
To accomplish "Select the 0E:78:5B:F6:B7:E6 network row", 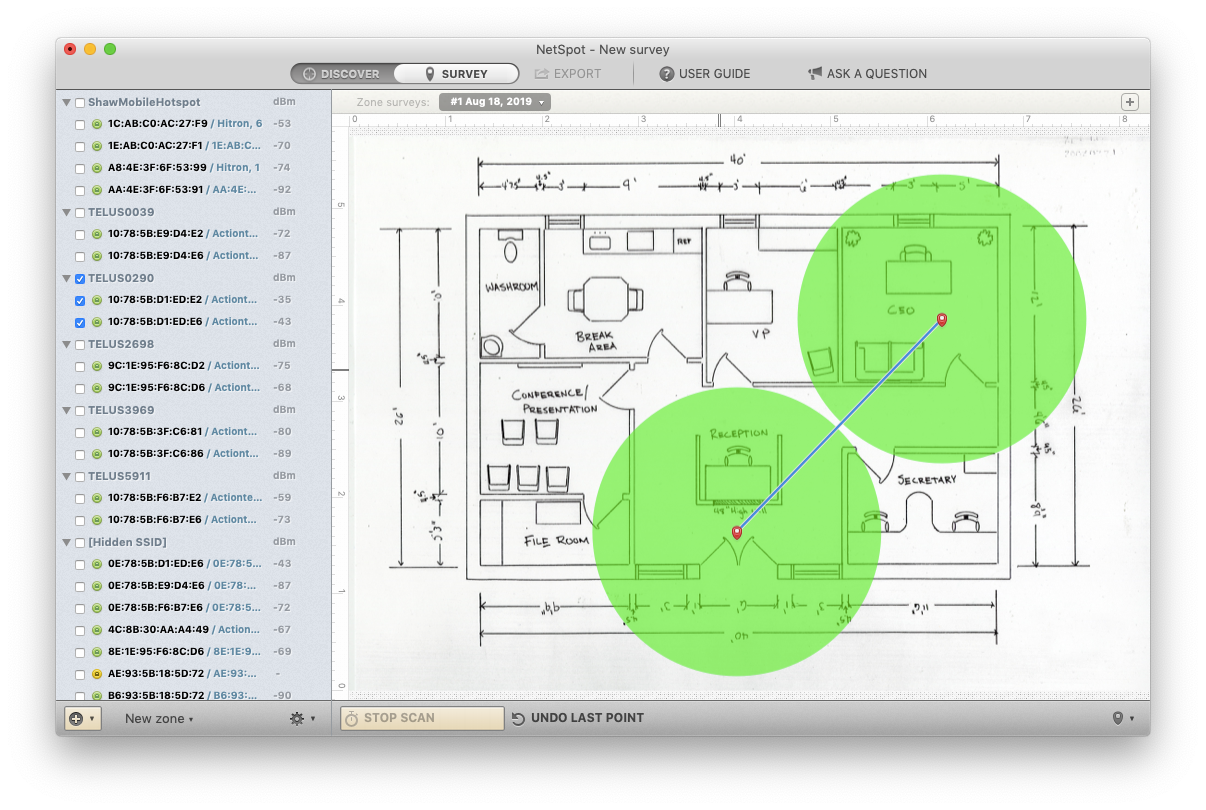I will (x=194, y=608).
